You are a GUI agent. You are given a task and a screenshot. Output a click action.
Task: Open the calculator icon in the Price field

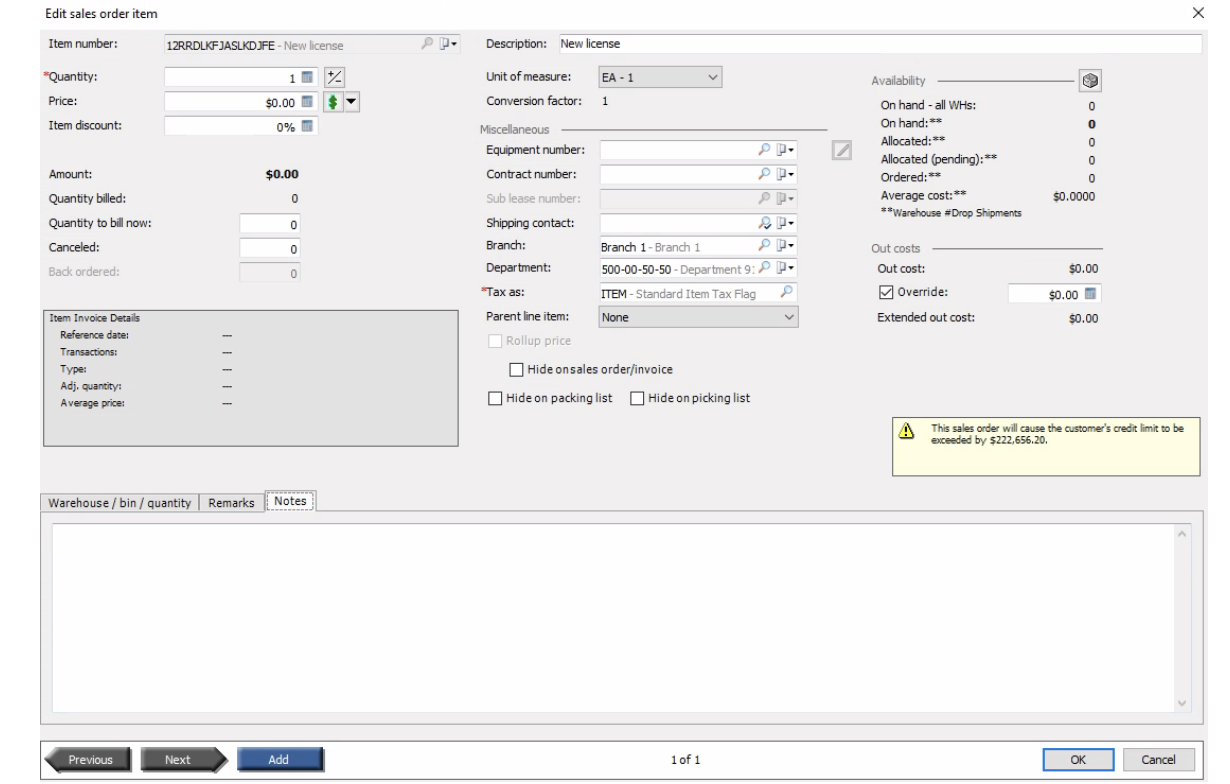(x=308, y=101)
